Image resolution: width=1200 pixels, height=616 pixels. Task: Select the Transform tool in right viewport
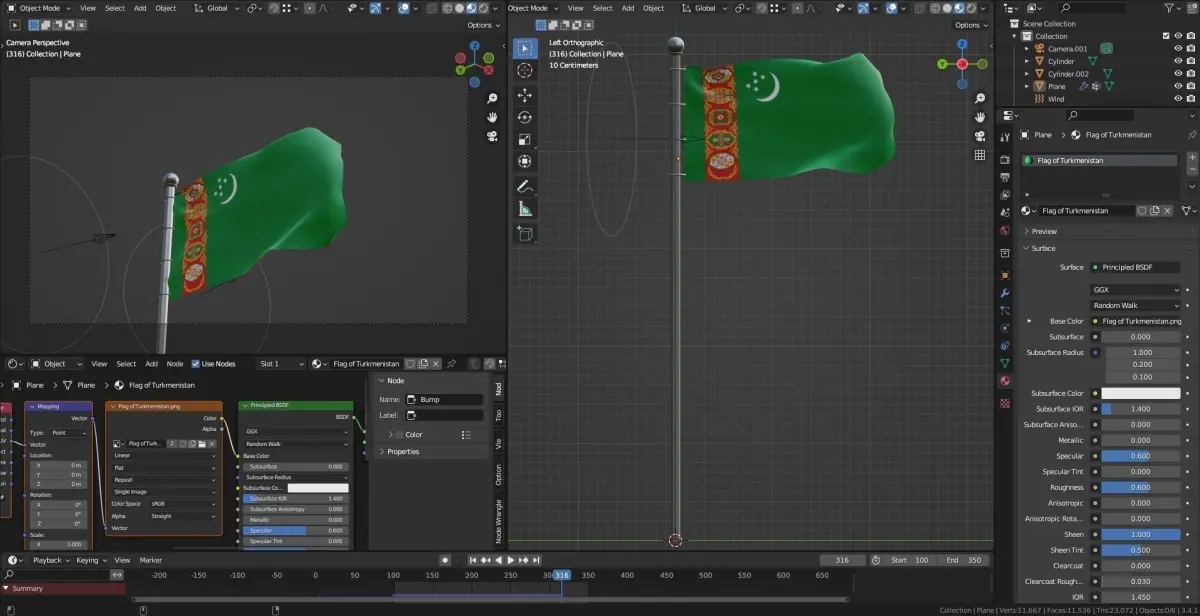pyautogui.click(x=525, y=161)
